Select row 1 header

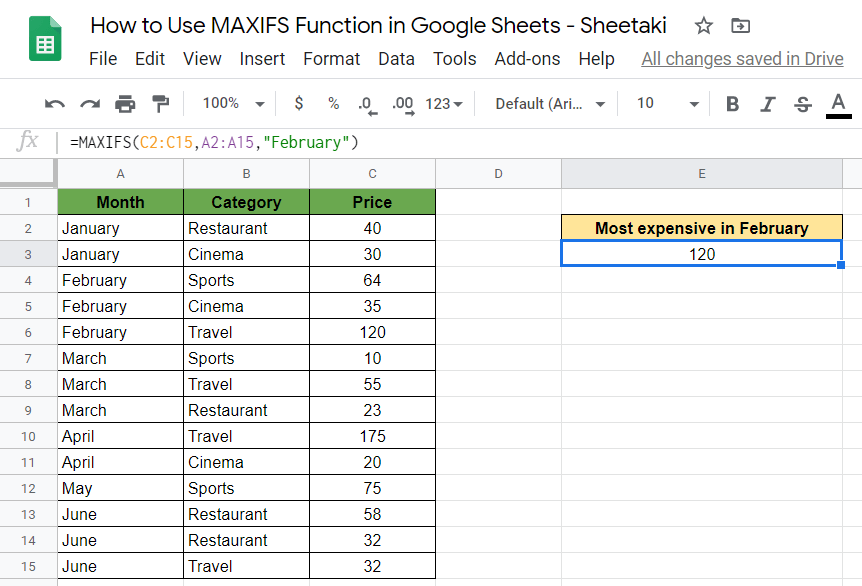coord(28,202)
